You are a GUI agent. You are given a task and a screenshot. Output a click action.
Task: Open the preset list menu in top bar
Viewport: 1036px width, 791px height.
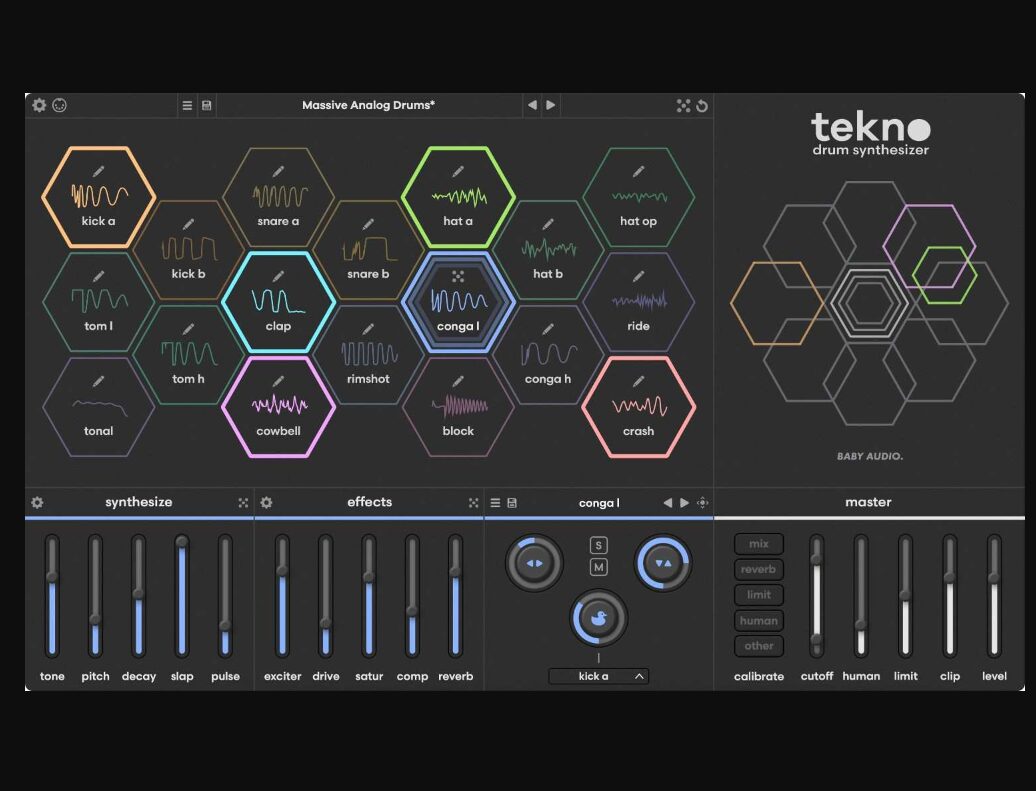[187, 105]
